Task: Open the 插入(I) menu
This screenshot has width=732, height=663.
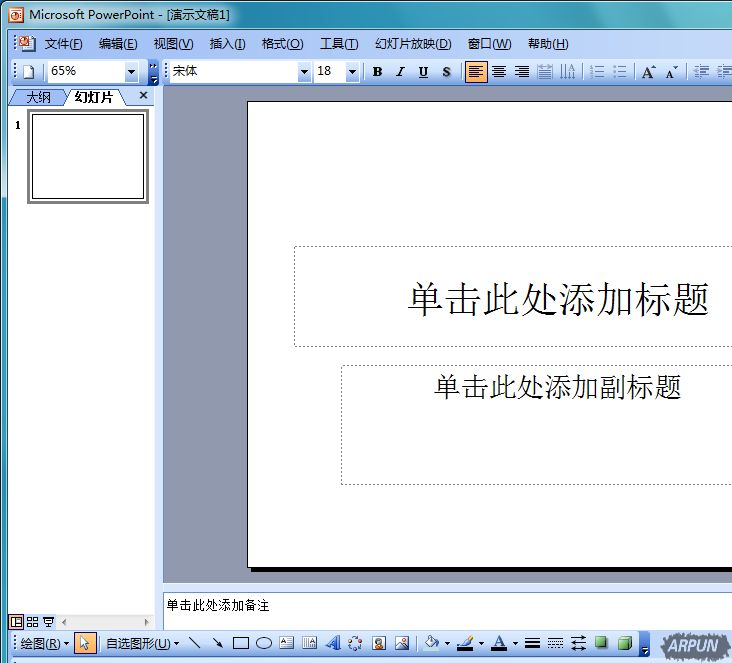Action: tap(227, 44)
